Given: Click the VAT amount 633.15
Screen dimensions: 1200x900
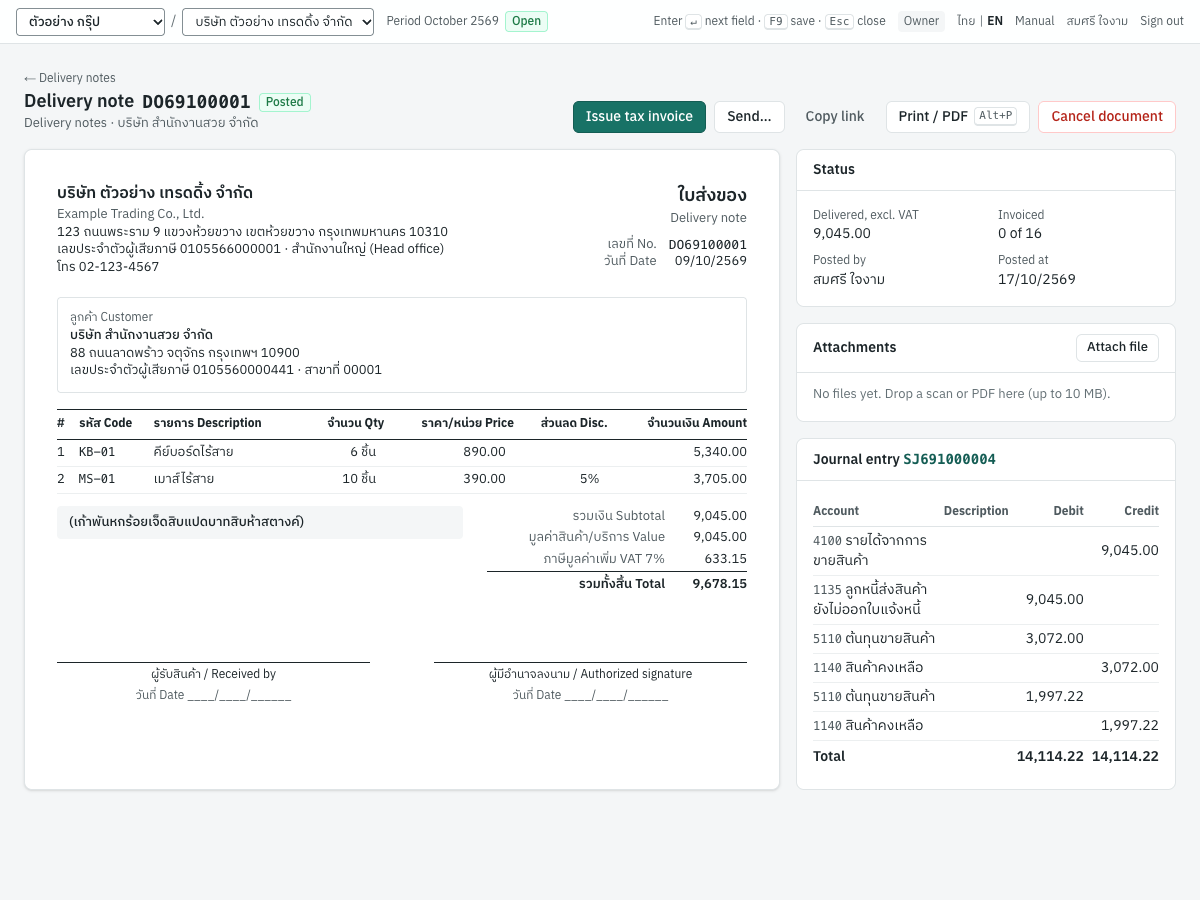Looking at the screenshot, I should [x=726, y=559].
